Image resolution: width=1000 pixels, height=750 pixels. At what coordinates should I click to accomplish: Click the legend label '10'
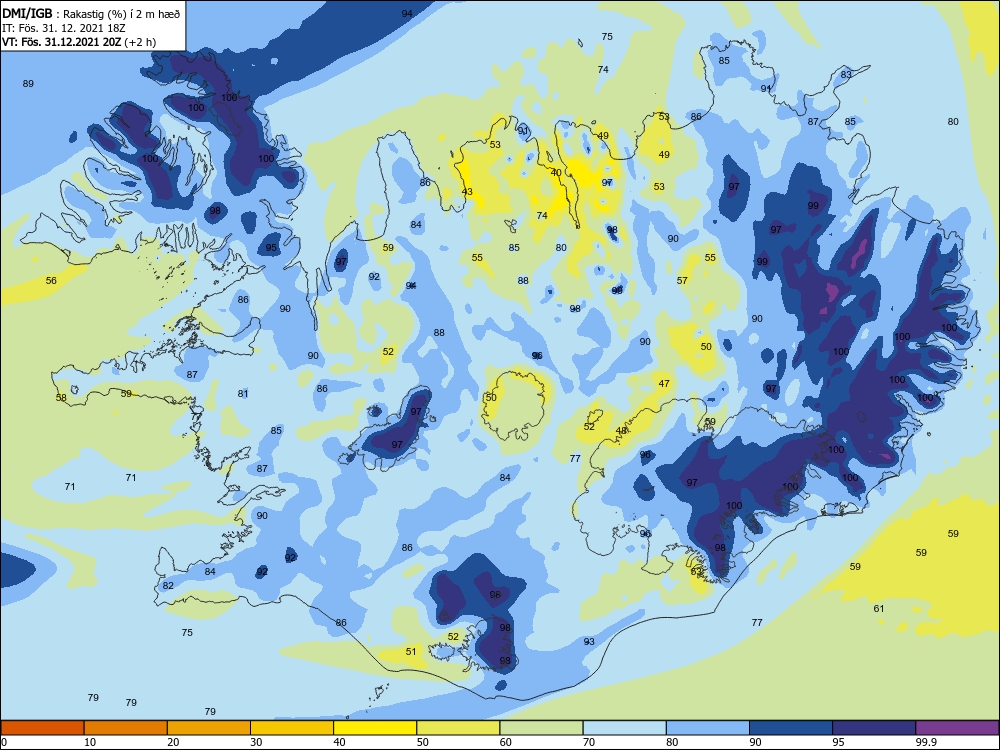click(x=90, y=742)
